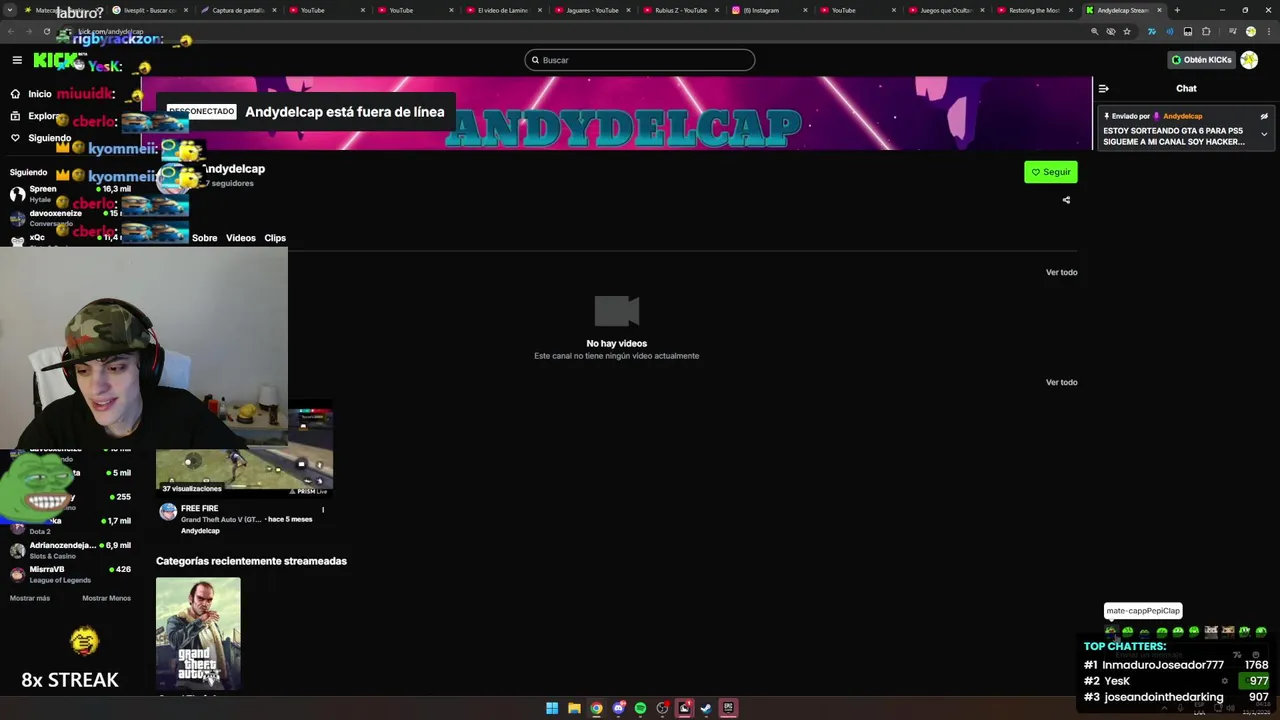Click Ver todo above No hay videos
This screenshot has width=1280, height=720.
click(1061, 272)
